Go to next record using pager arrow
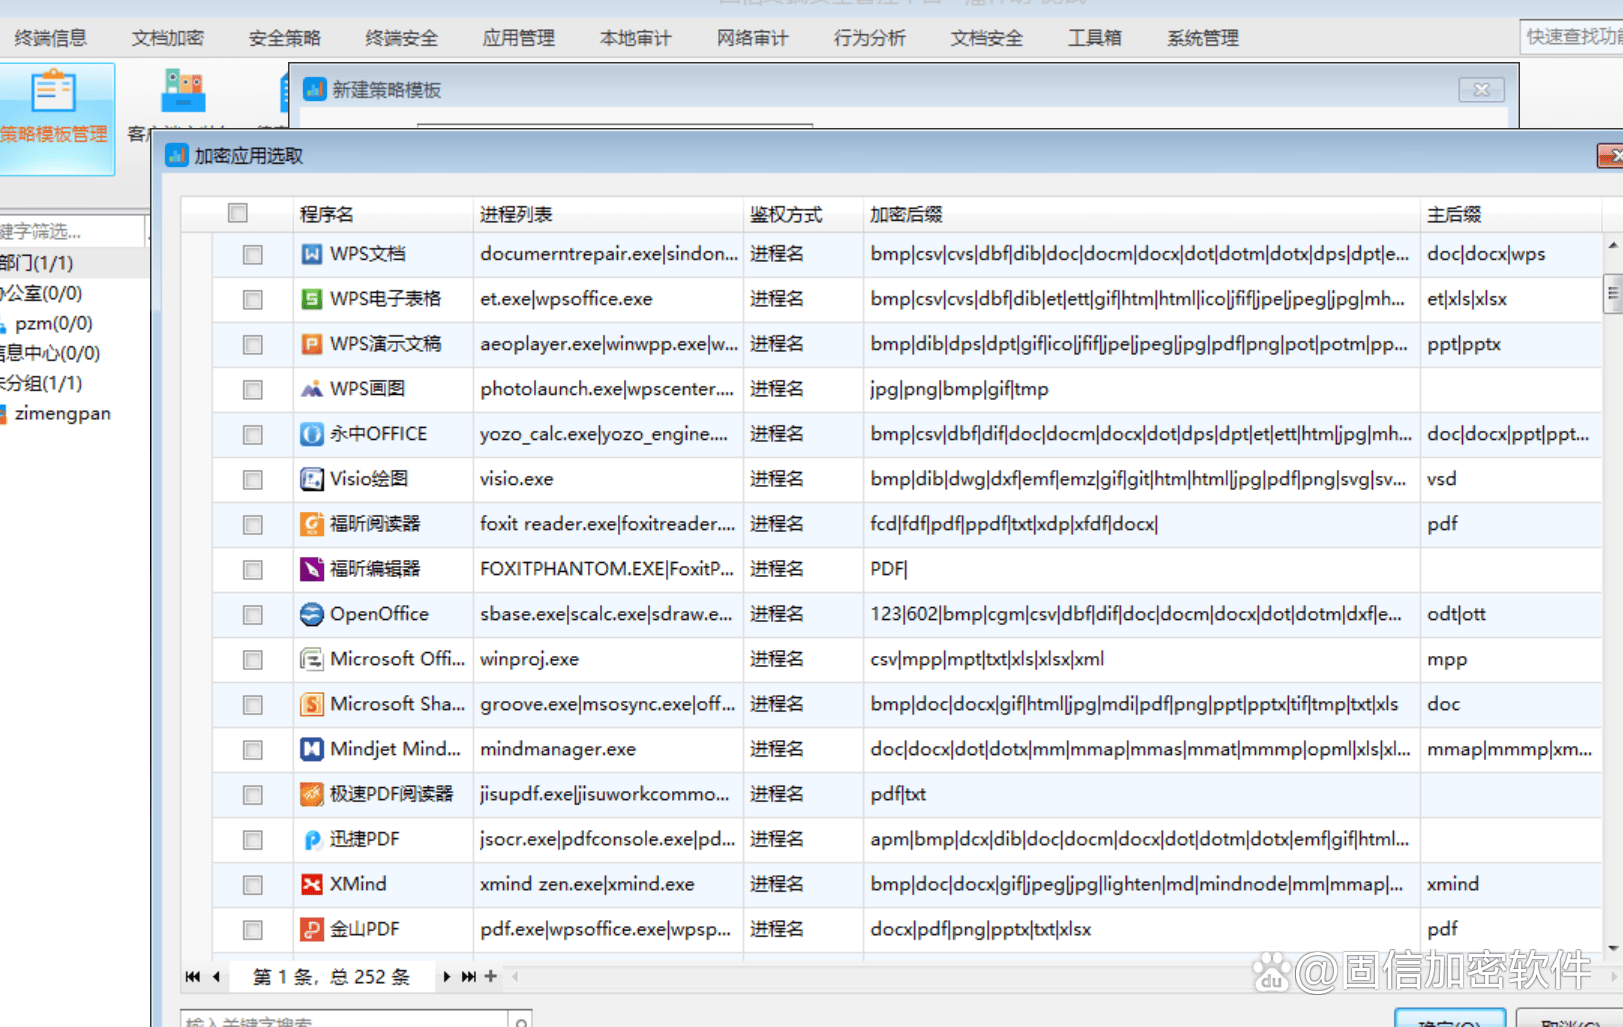 point(446,977)
